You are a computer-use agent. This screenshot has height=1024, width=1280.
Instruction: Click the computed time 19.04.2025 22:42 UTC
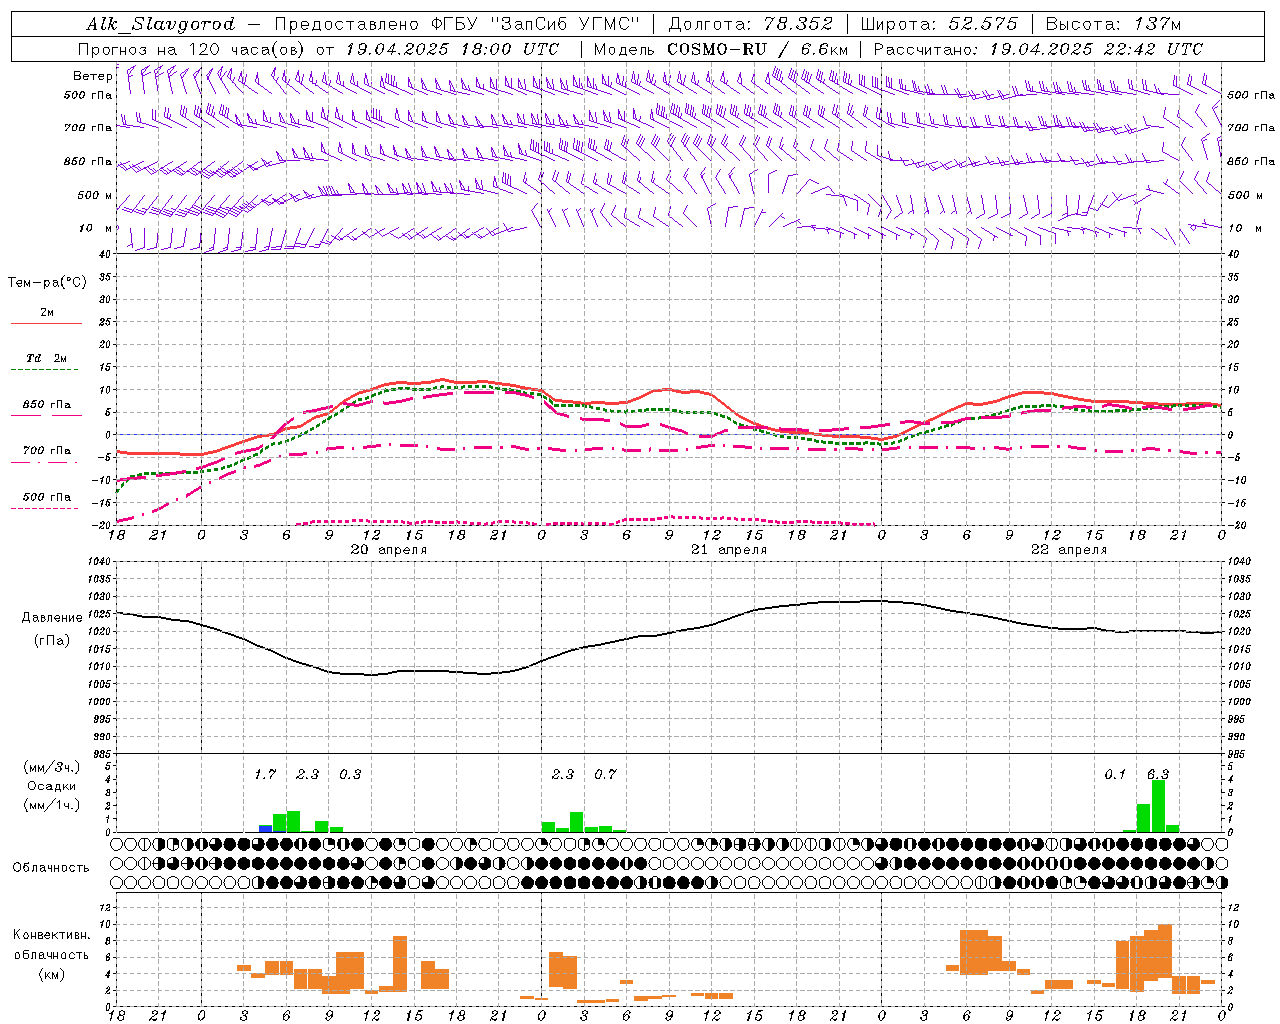click(x=1096, y=49)
